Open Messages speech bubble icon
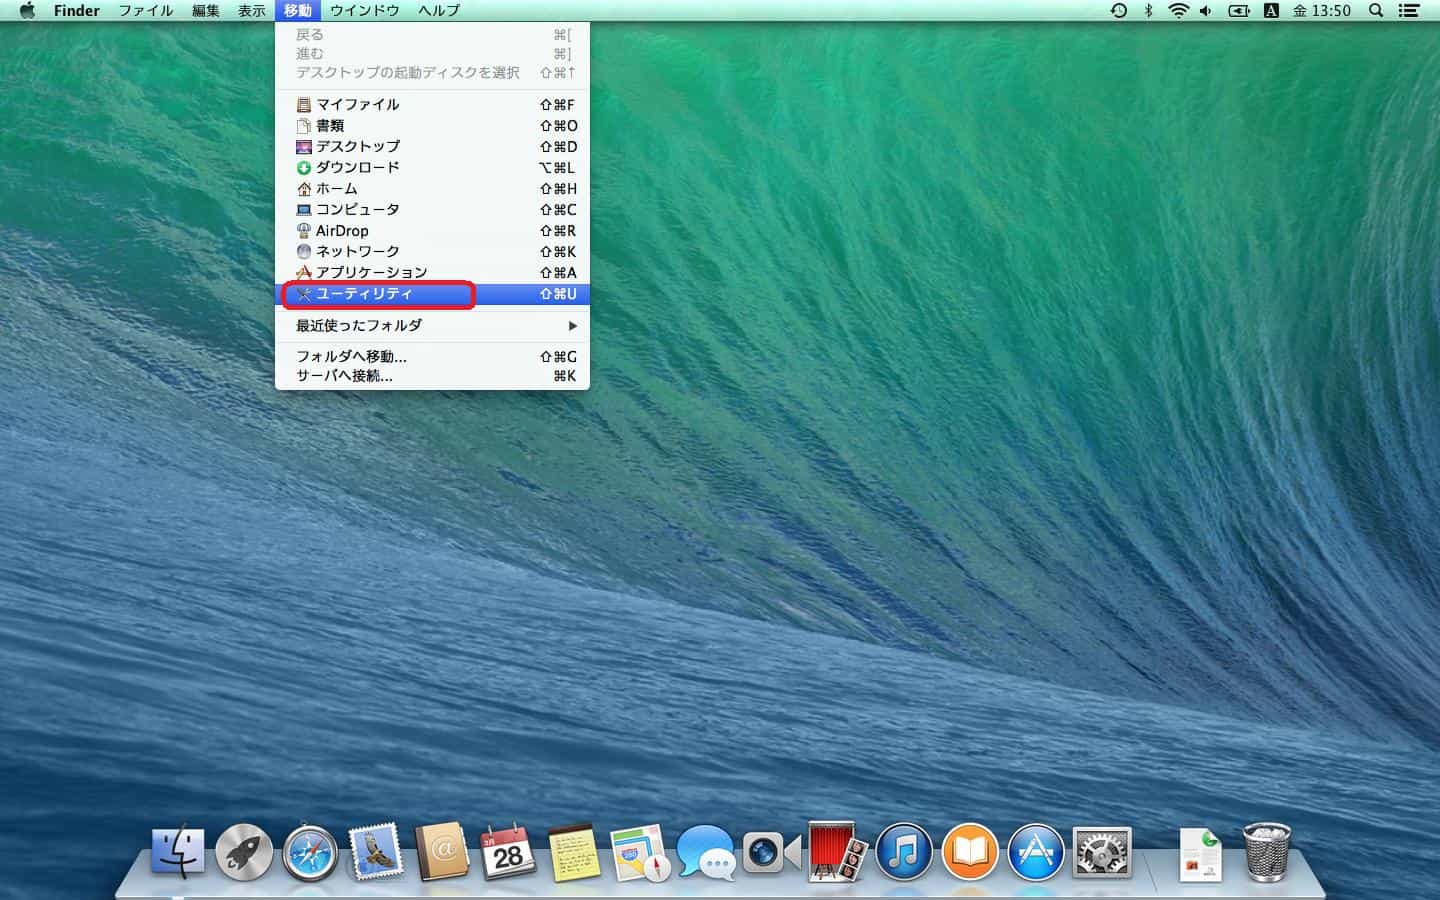This screenshot has height=900, width=1440. (706, 853)
